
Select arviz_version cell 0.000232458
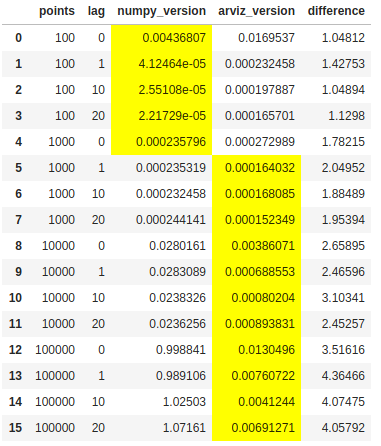pyautogui.click(x=256, y=64)
